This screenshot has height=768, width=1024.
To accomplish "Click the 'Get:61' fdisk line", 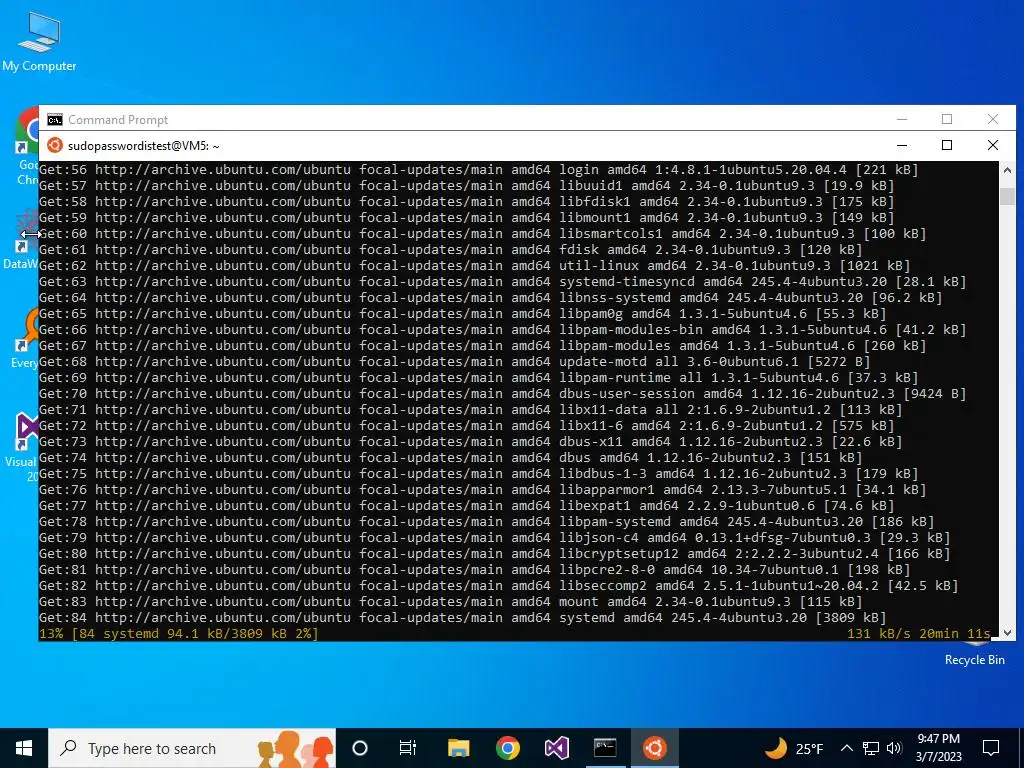I will 450,249.
